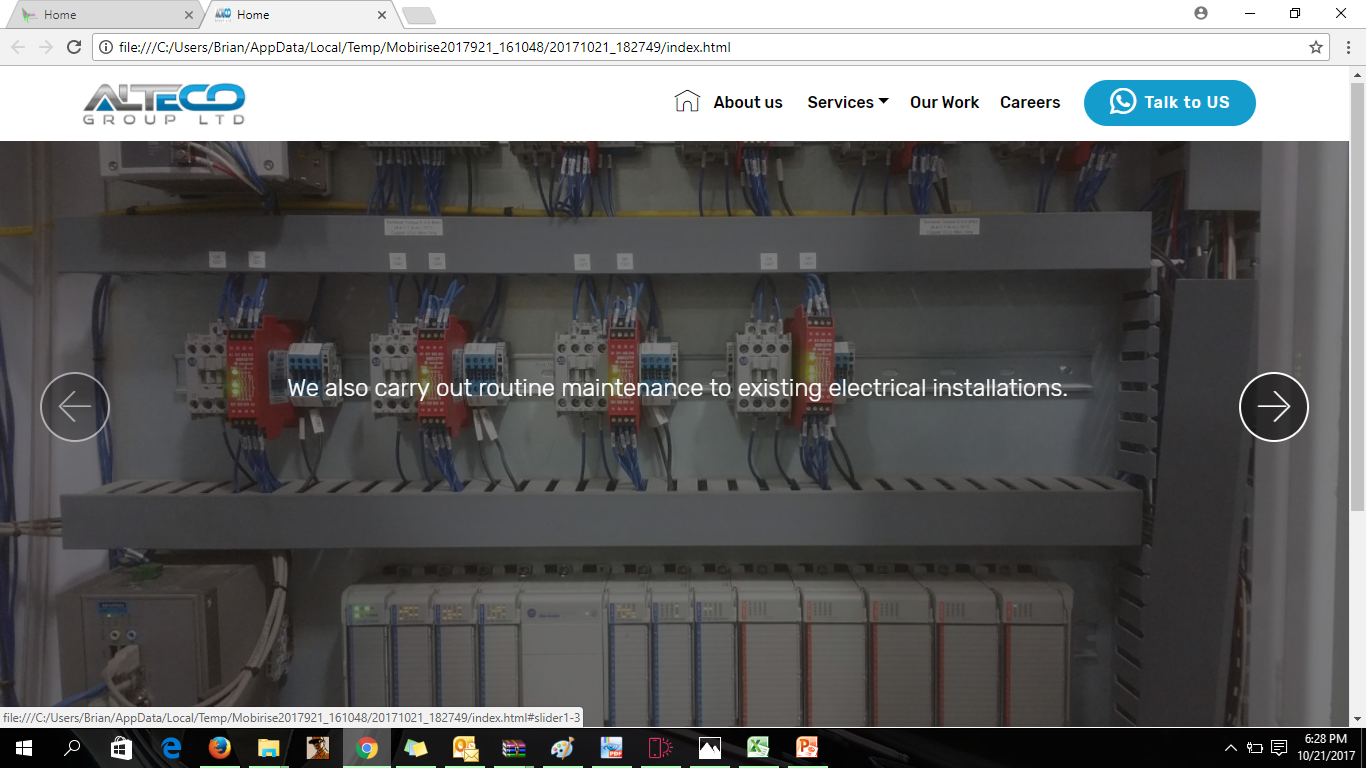Viewport: 1366px width, 768px height.
Task: Bookmark this page with the star icon
Action: 1316,47
